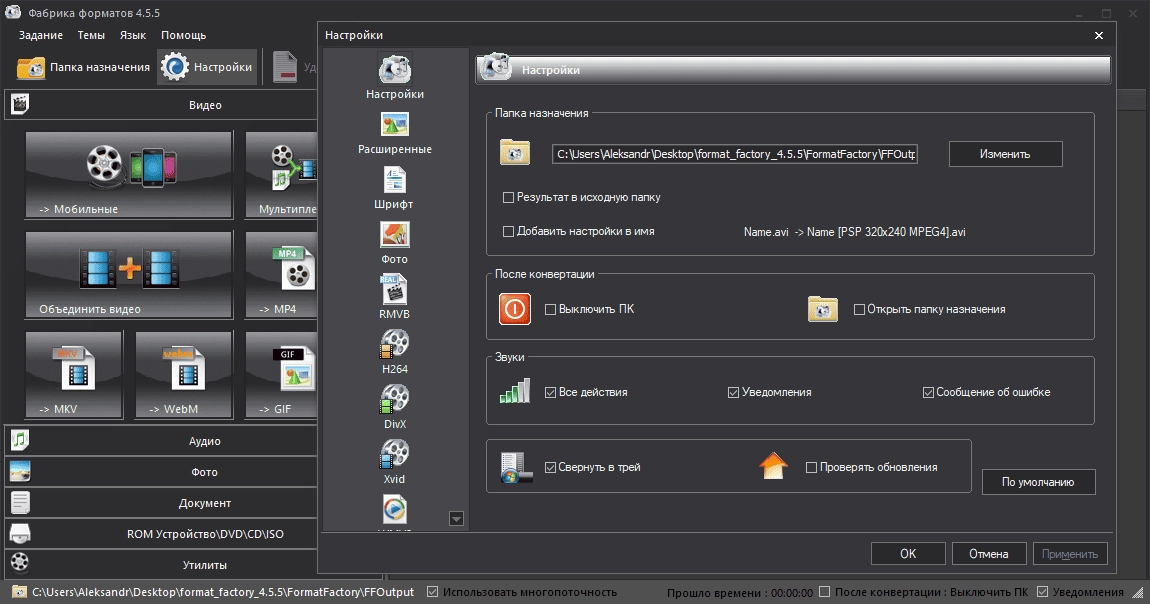Tick Открыть папку назначения checkbox
1150x604 pixels.
click(x=859, y=309)
